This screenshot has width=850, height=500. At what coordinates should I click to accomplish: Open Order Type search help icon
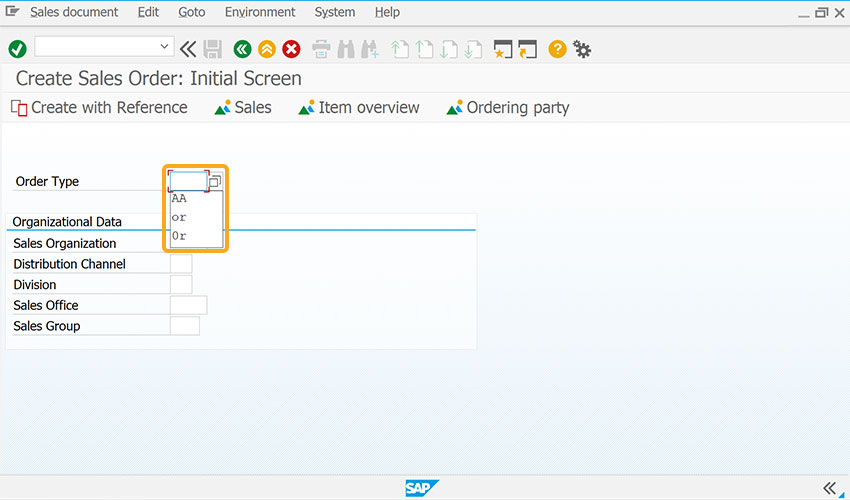coord(215,181)
